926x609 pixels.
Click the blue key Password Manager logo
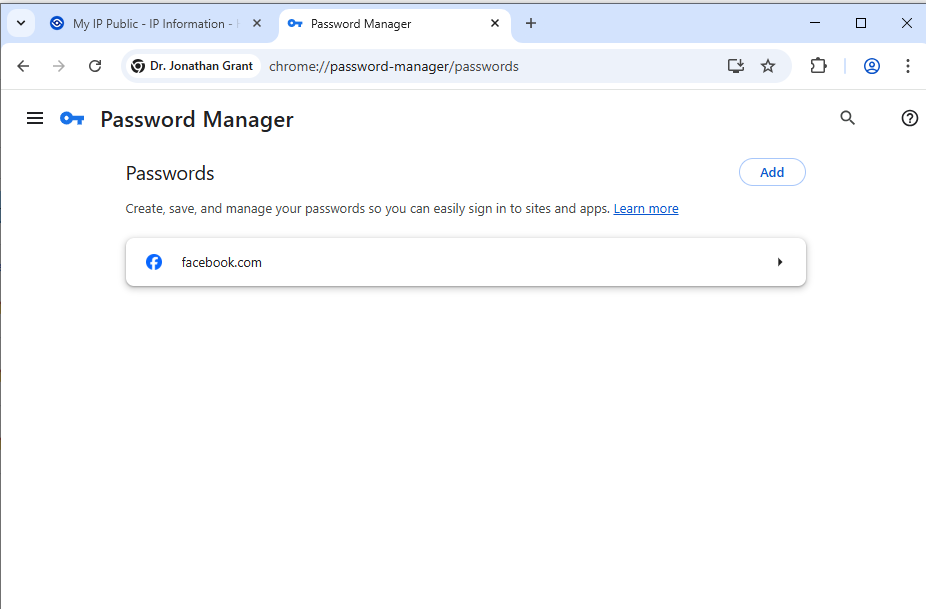click(72, 119)
